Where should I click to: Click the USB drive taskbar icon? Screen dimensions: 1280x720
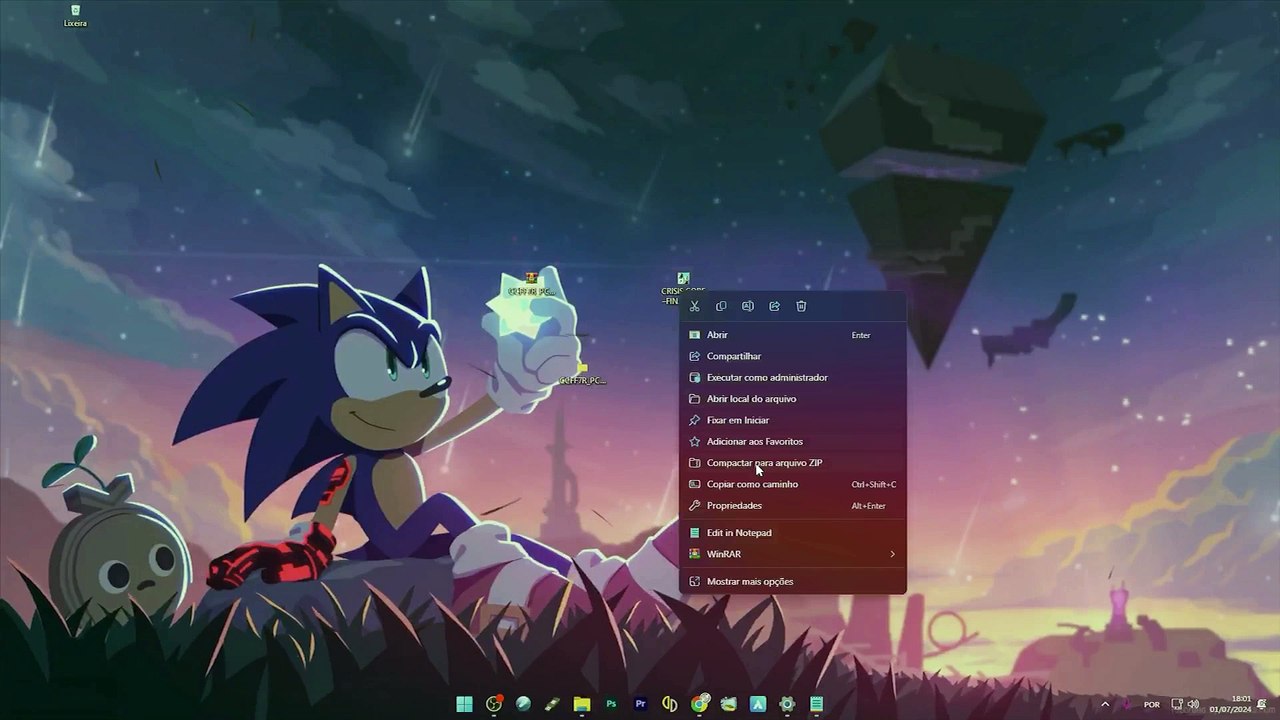tap(553, 704)
